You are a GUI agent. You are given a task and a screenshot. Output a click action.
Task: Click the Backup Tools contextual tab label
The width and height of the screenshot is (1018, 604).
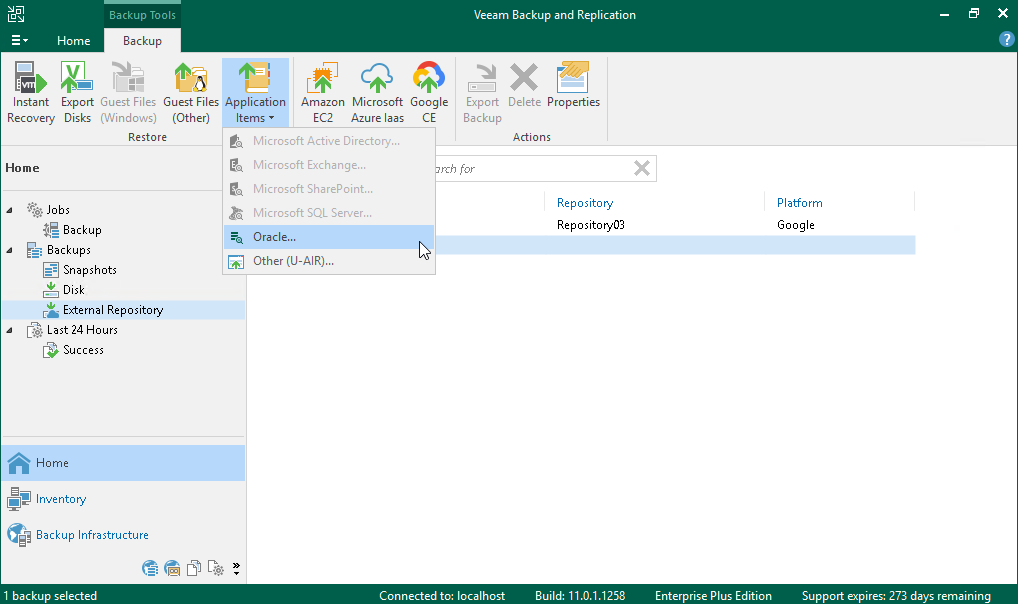point(142,15)
